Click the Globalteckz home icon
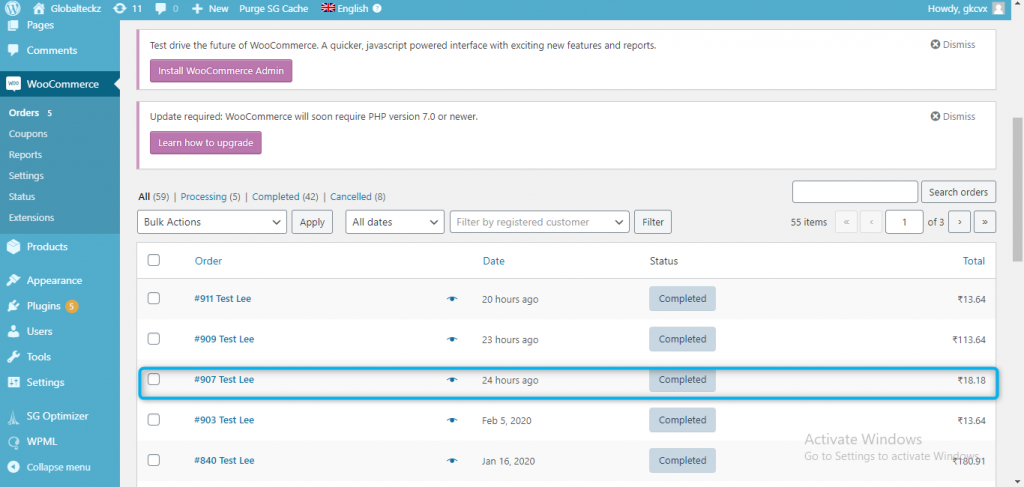 pos(39,8)
